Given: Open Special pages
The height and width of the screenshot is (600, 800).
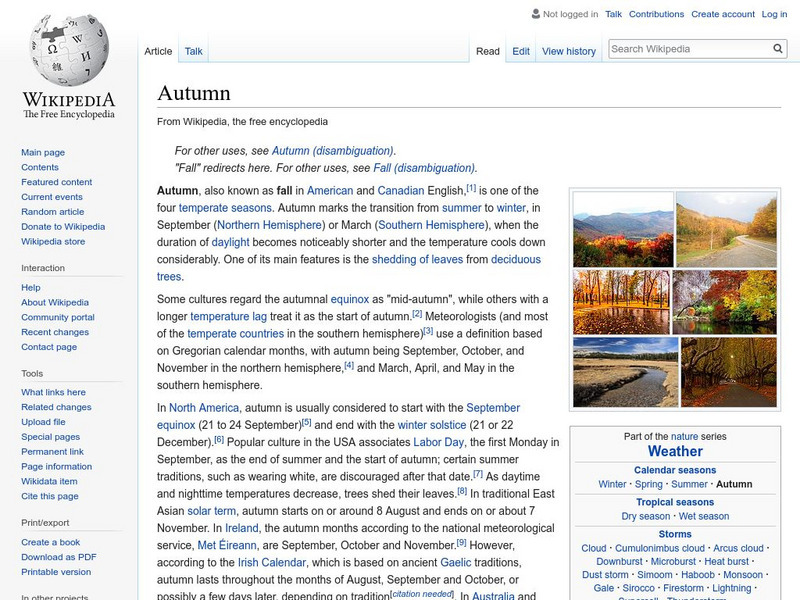Looking at the screenshot, I should (51, 436).
